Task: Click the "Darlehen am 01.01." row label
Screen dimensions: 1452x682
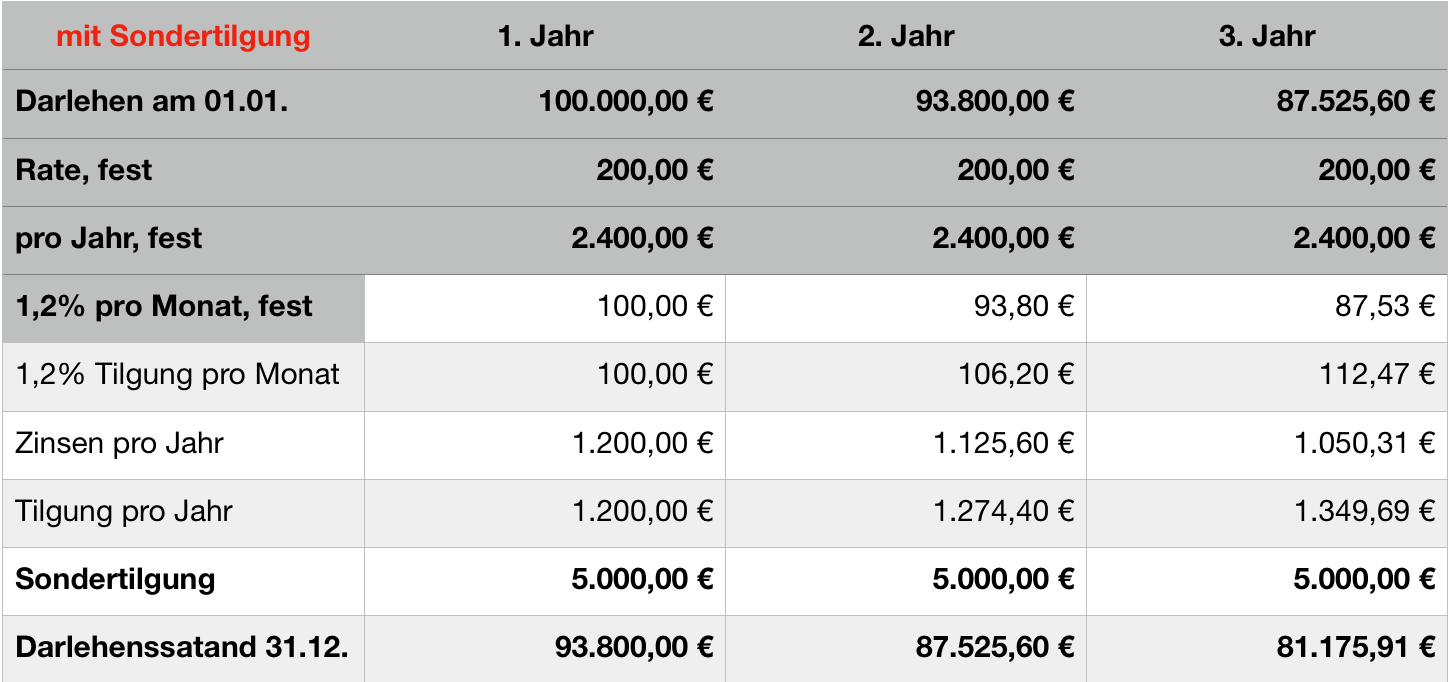Action: tap(152, 102)
